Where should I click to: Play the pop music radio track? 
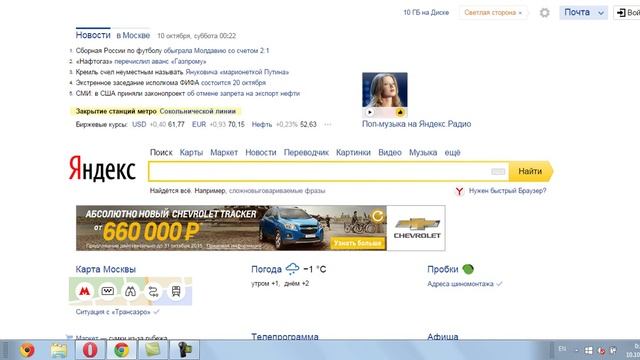click(370, 112)
